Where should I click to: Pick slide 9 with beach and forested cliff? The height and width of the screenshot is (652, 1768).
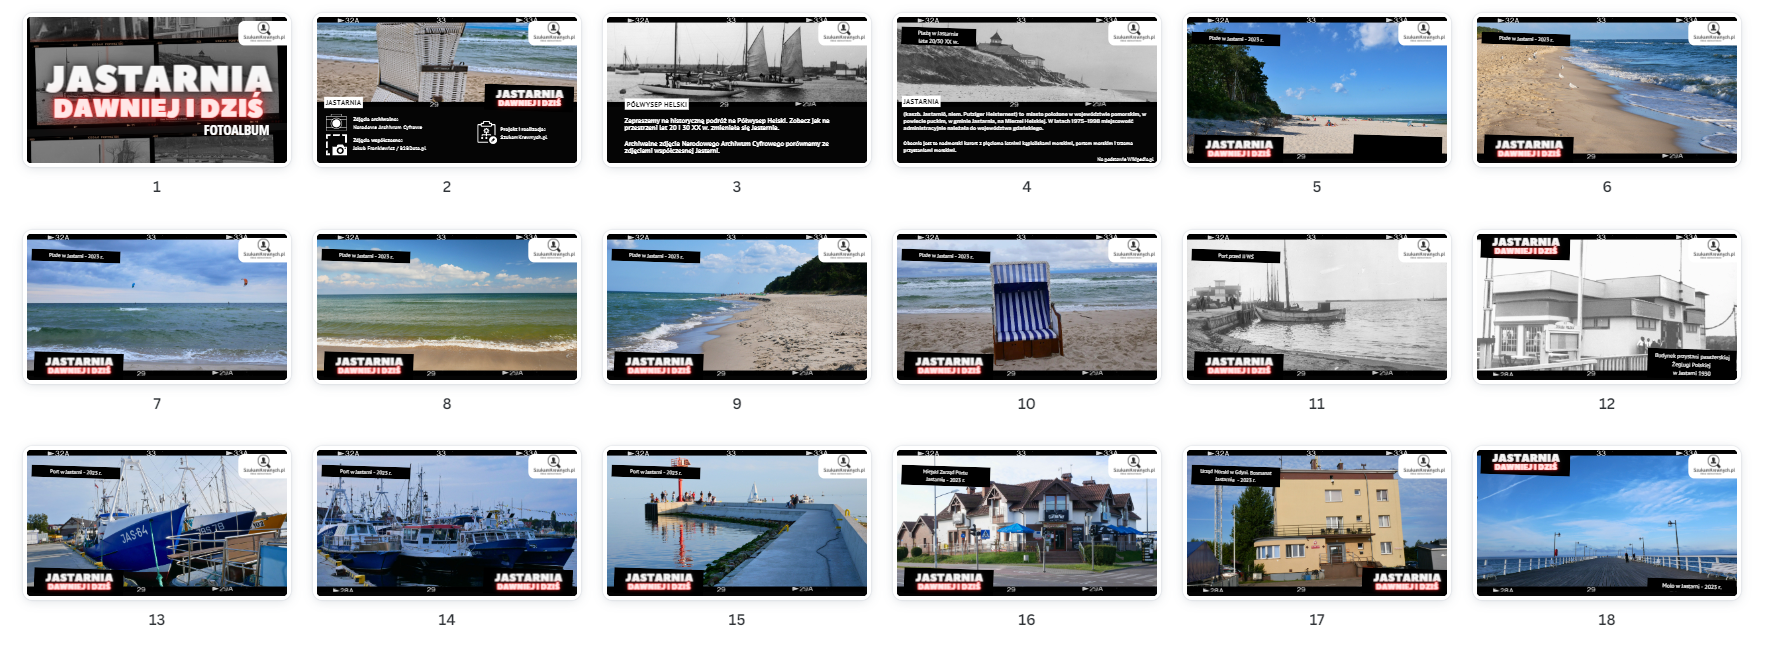(737, 307)
